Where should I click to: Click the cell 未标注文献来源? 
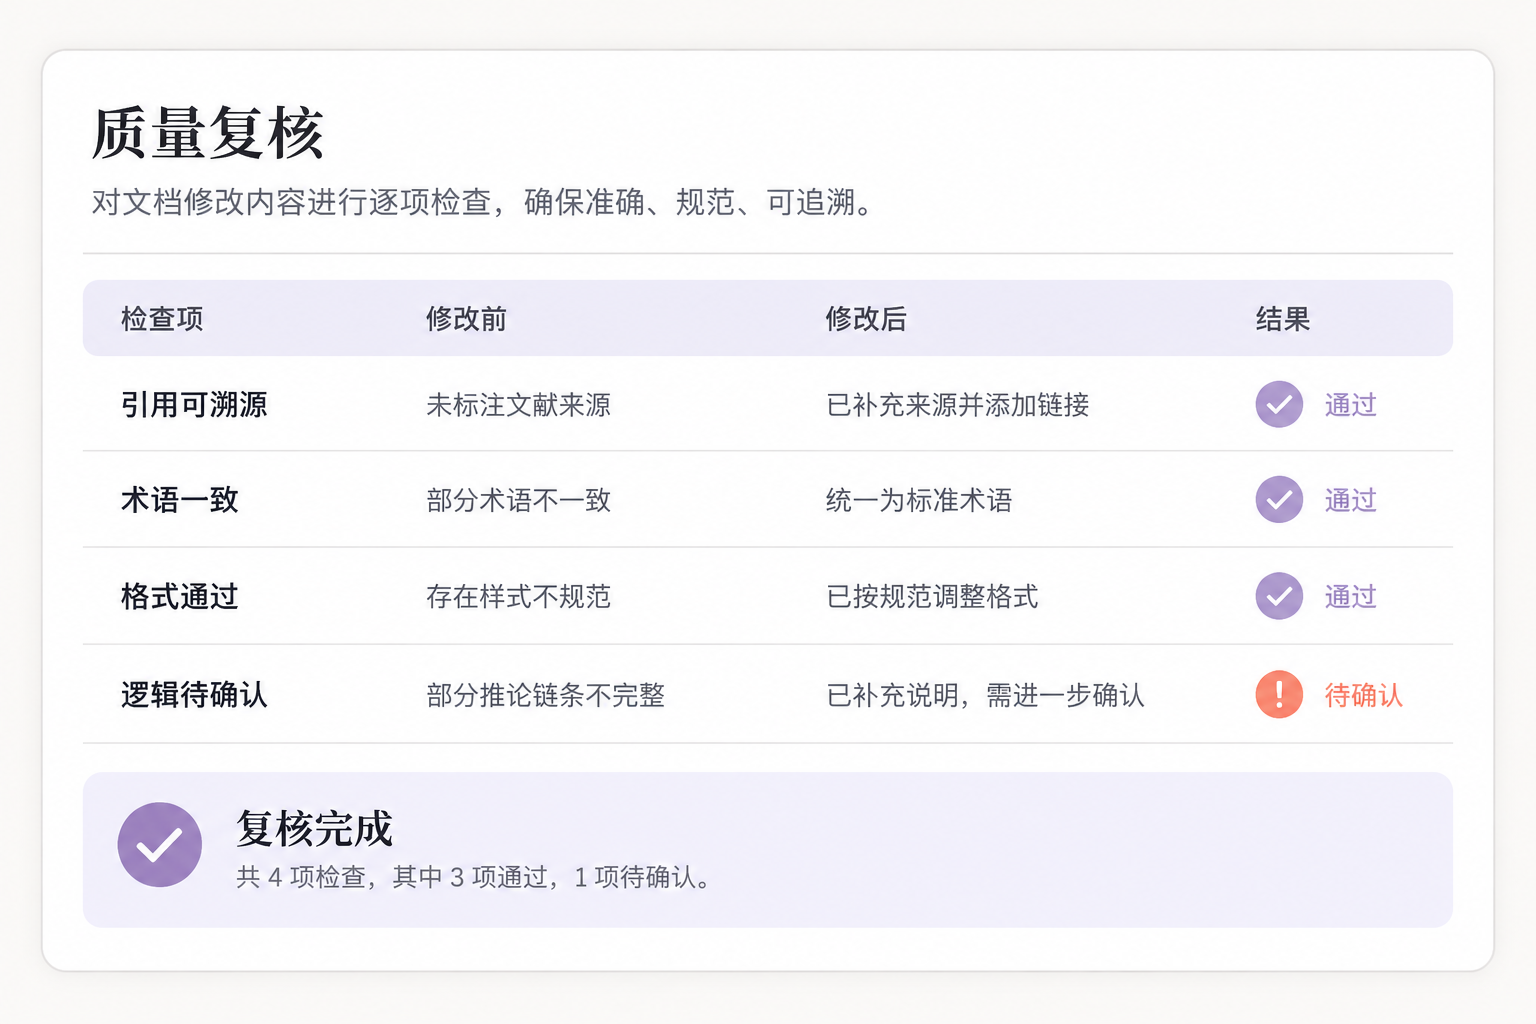click(518, 405)
